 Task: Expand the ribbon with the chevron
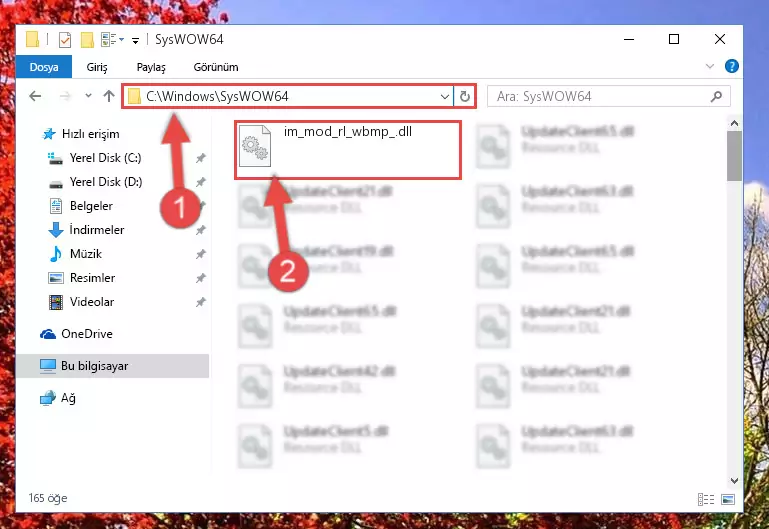pos(709,66)
